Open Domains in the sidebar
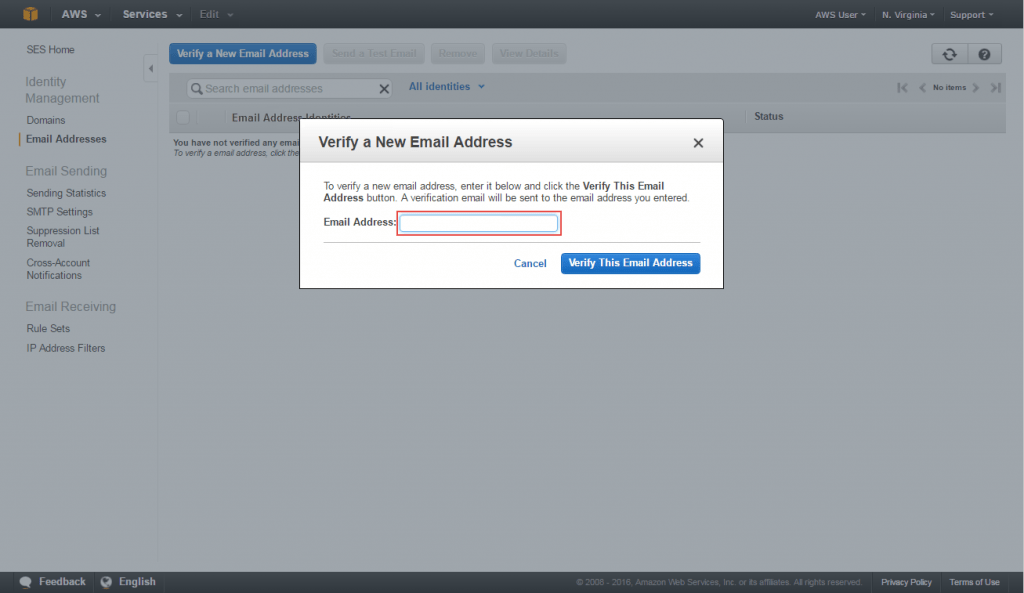Image resolution: width=1024 pixels, height=593 pixels. pyautogui.click(x=46, y=120)
